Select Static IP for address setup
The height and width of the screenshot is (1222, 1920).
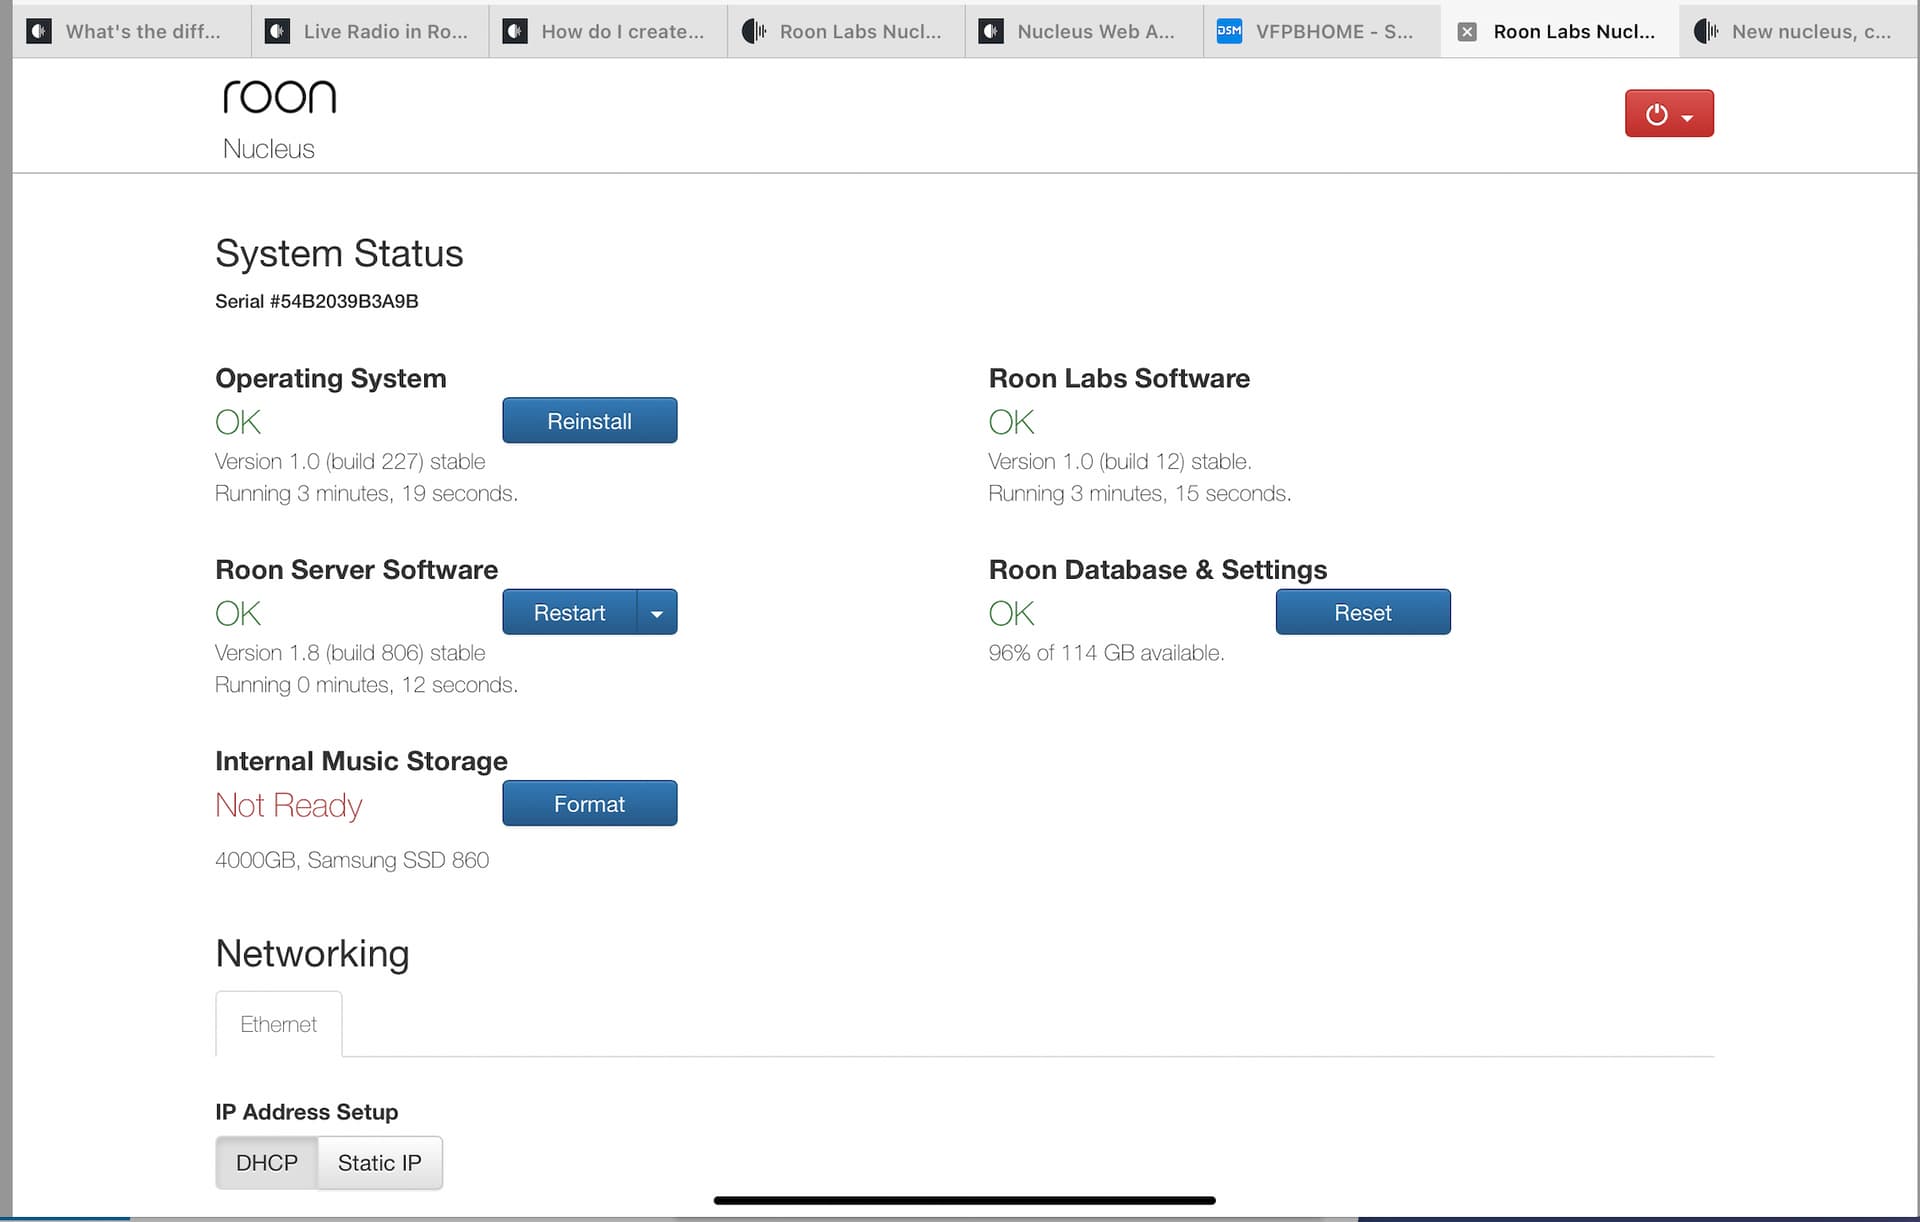tap(379, 1163)
